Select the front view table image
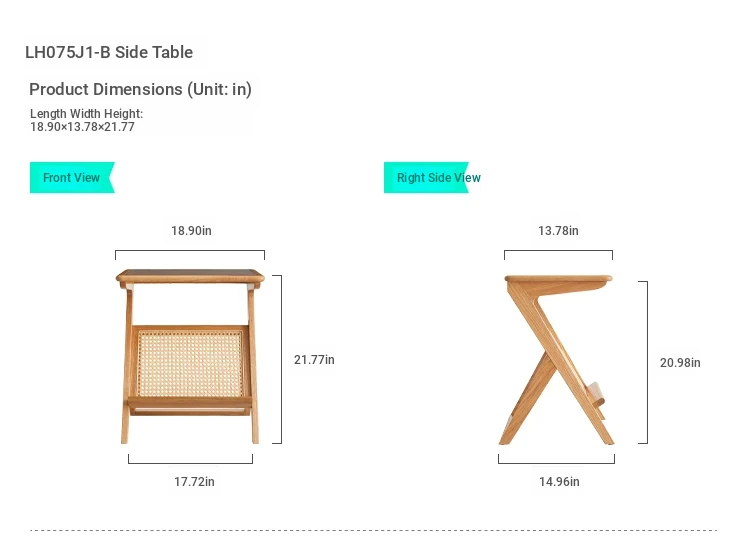Viewport: 750px width, 554px height. 190,356
